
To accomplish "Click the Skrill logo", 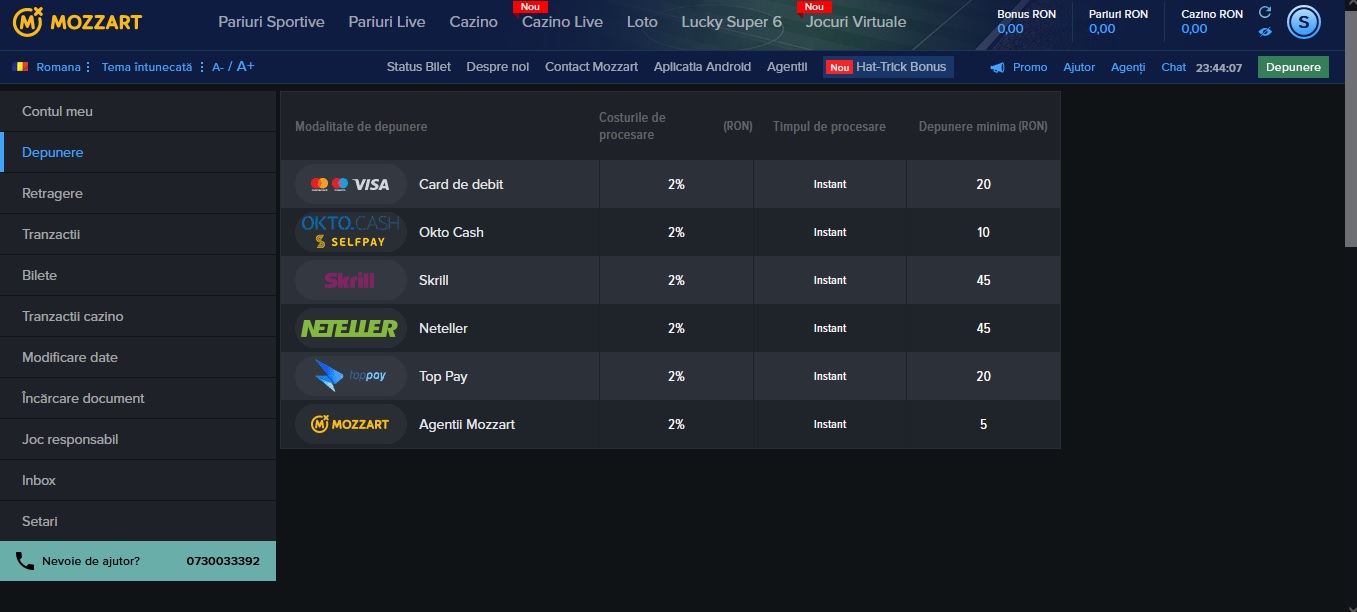I will (x=350, y=280).
